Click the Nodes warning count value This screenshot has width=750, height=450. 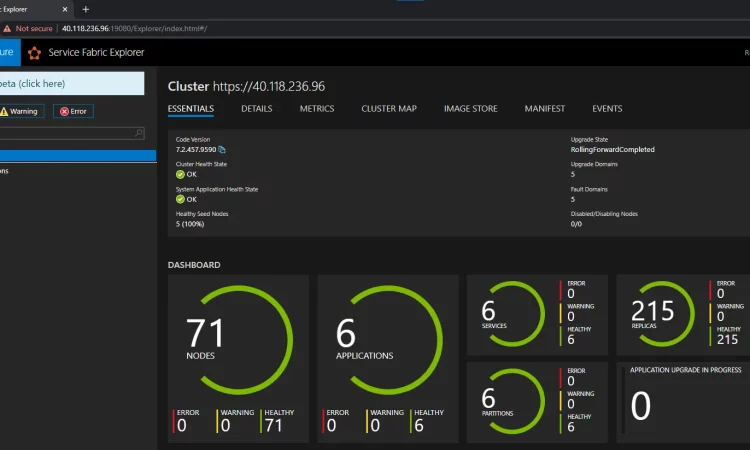(x=226, y=425)
